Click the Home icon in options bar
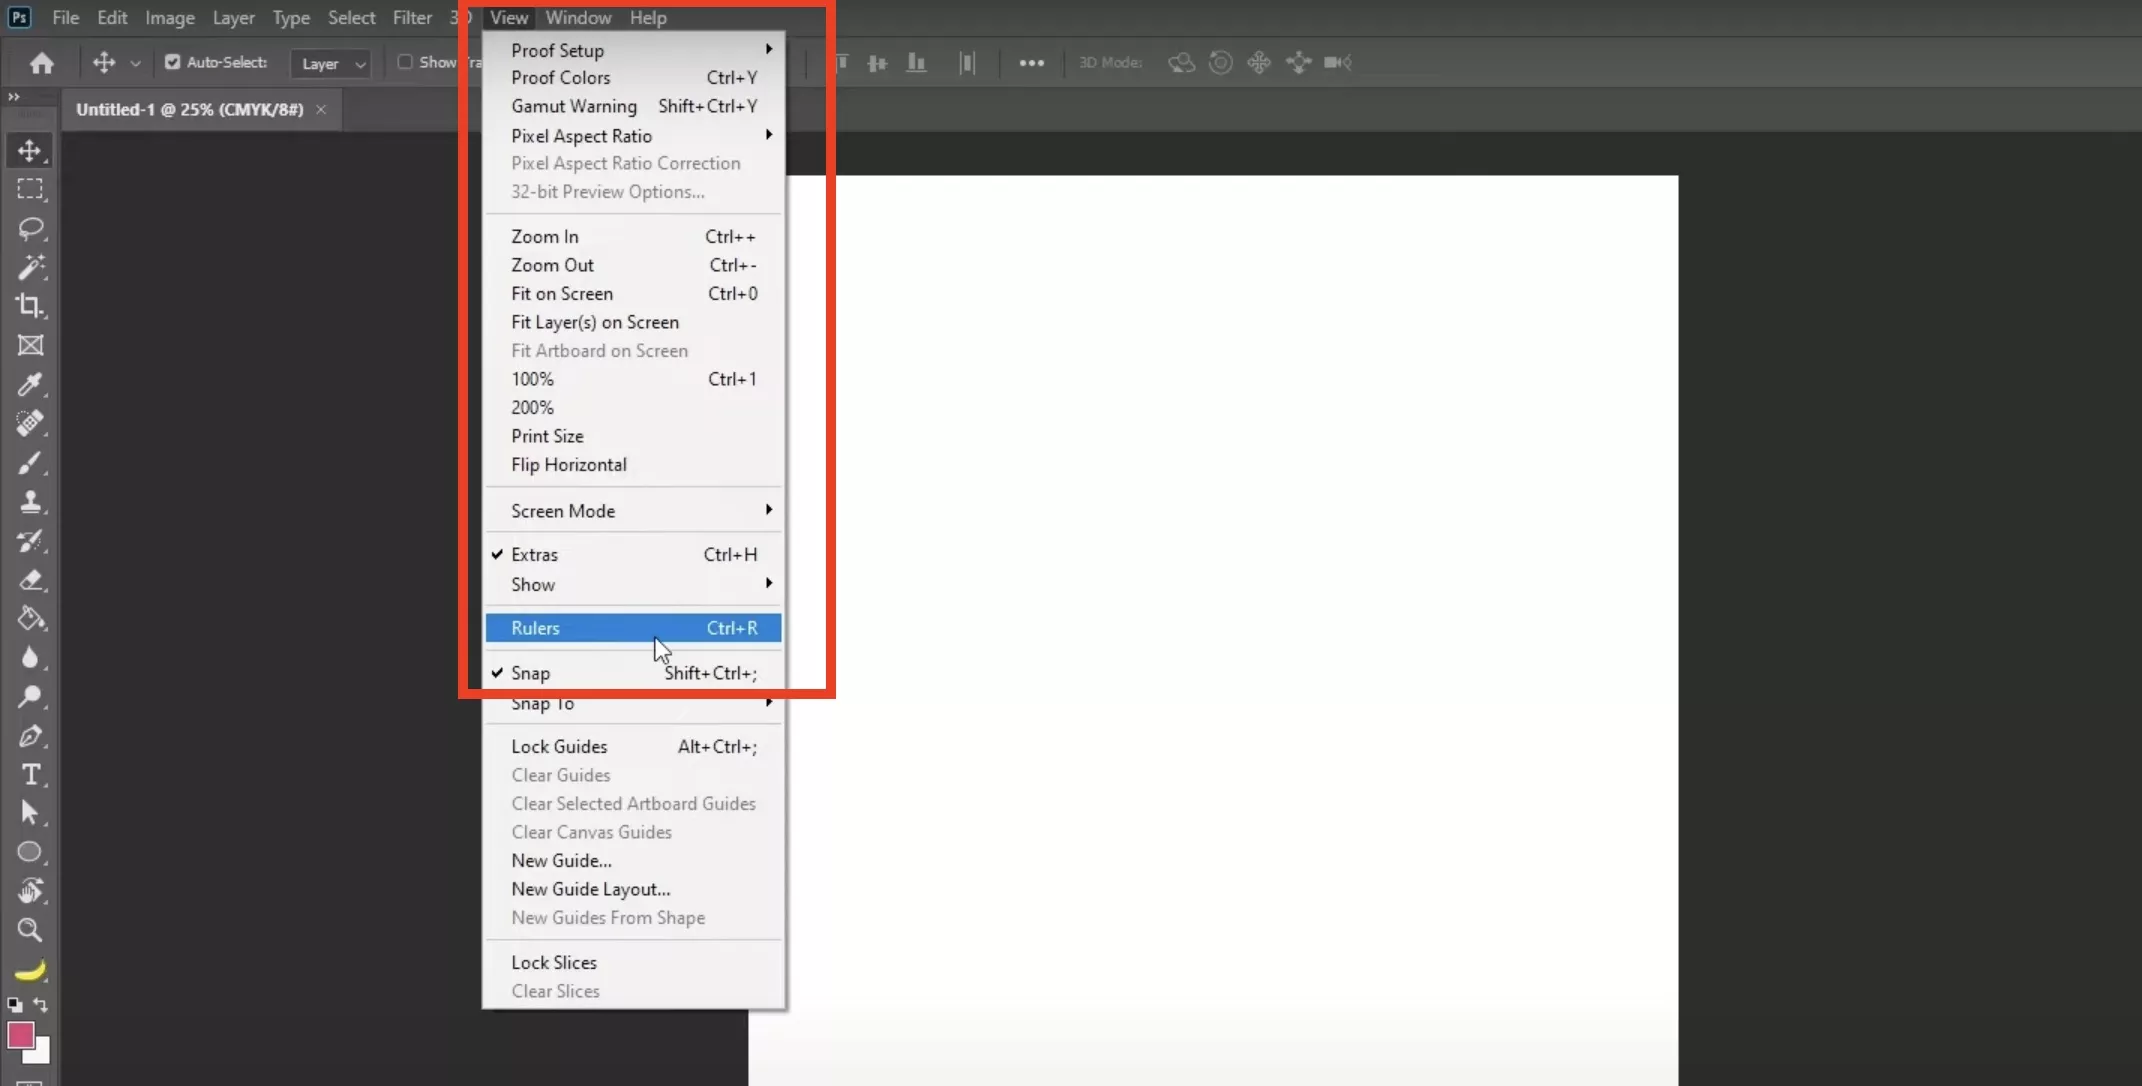Screen dimensions: 2142x1086 click(41, 63)
